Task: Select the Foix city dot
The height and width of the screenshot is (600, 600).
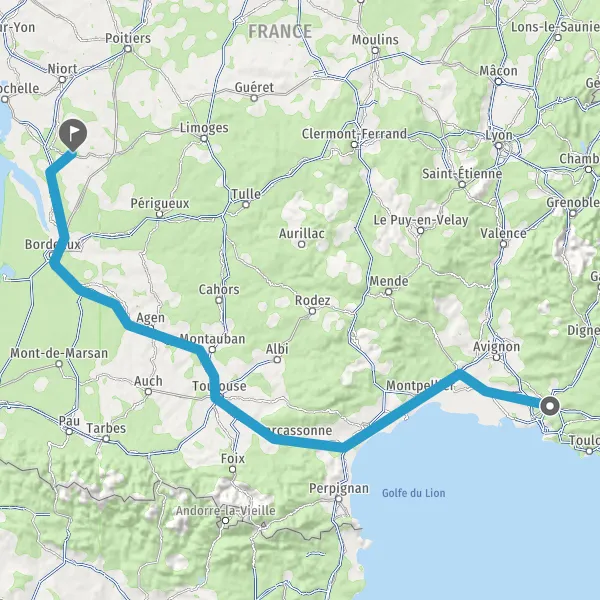Action: (233, 469)
